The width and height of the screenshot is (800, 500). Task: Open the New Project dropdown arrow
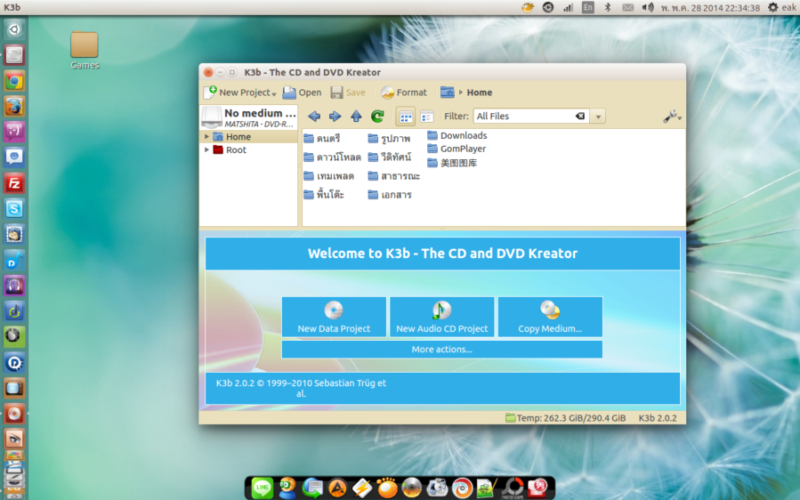pyautogui.click(x=274, y=94)
